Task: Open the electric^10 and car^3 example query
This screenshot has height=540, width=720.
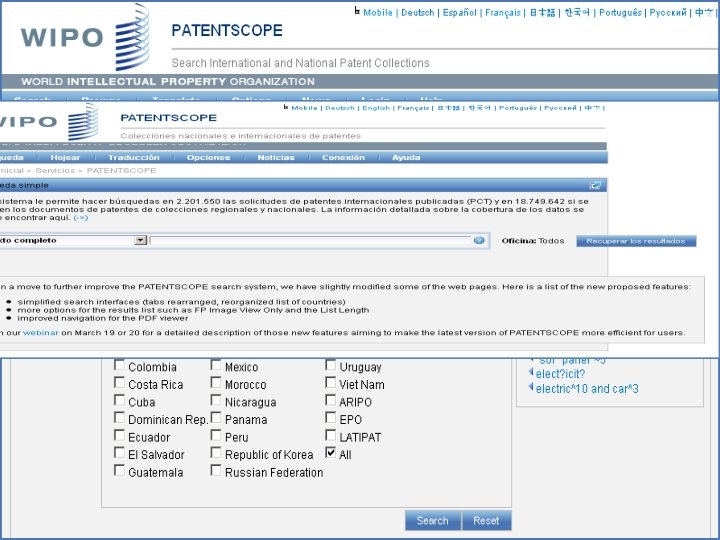Action: (x=587, y=389)
